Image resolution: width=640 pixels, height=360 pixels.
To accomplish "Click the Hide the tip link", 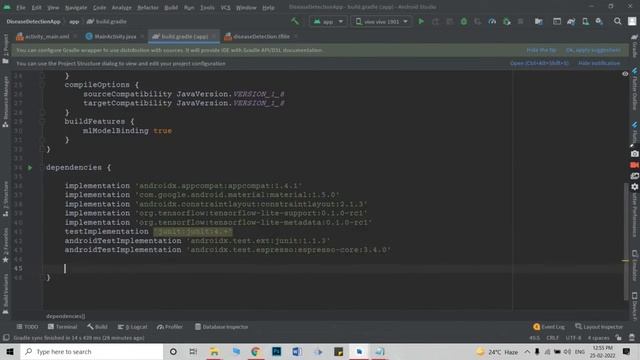I will click(x=541, y=50).
